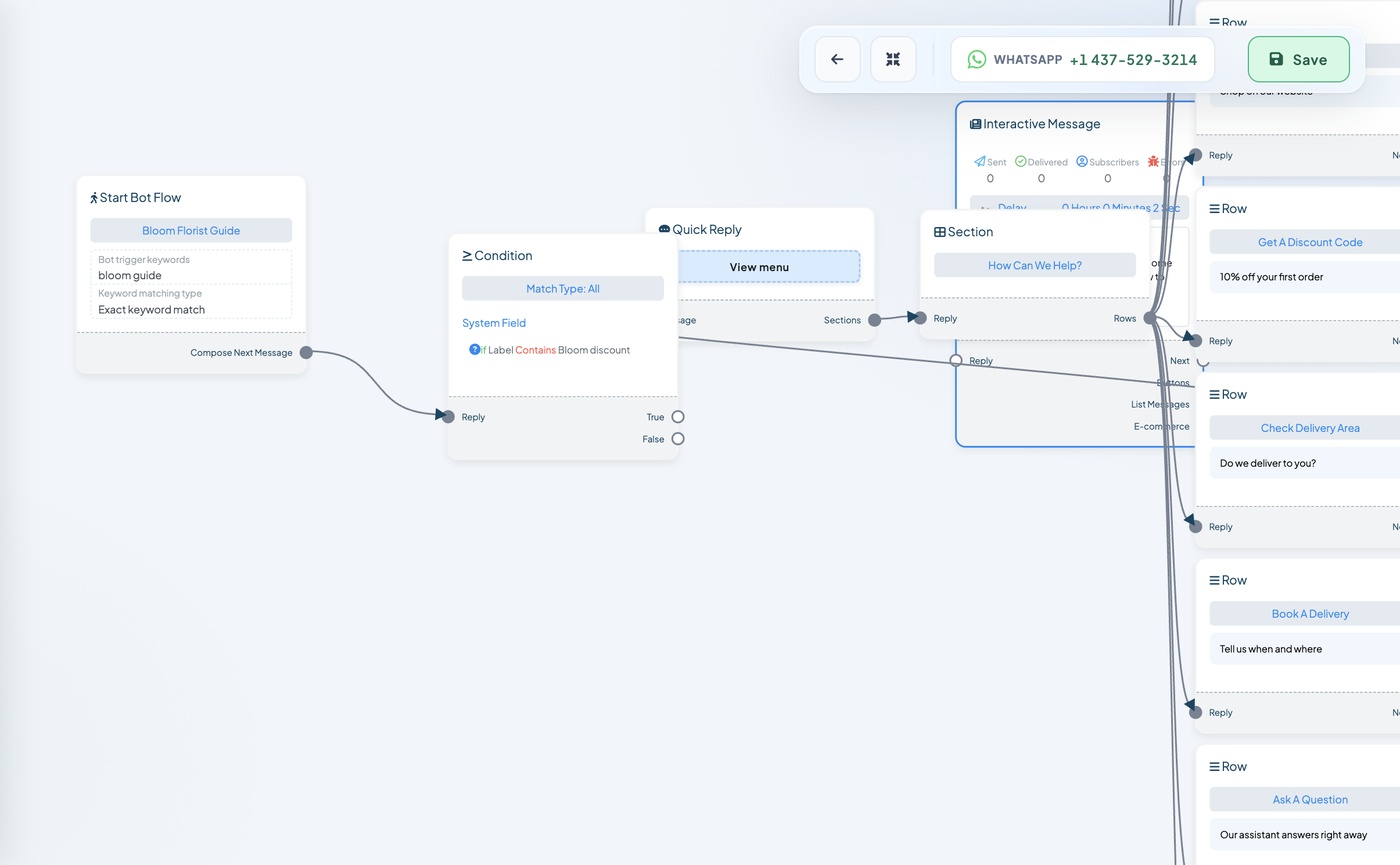Click the Delivered checkmark icon
Viewport: 1400px width, 865px height.
click(1021, 161)
